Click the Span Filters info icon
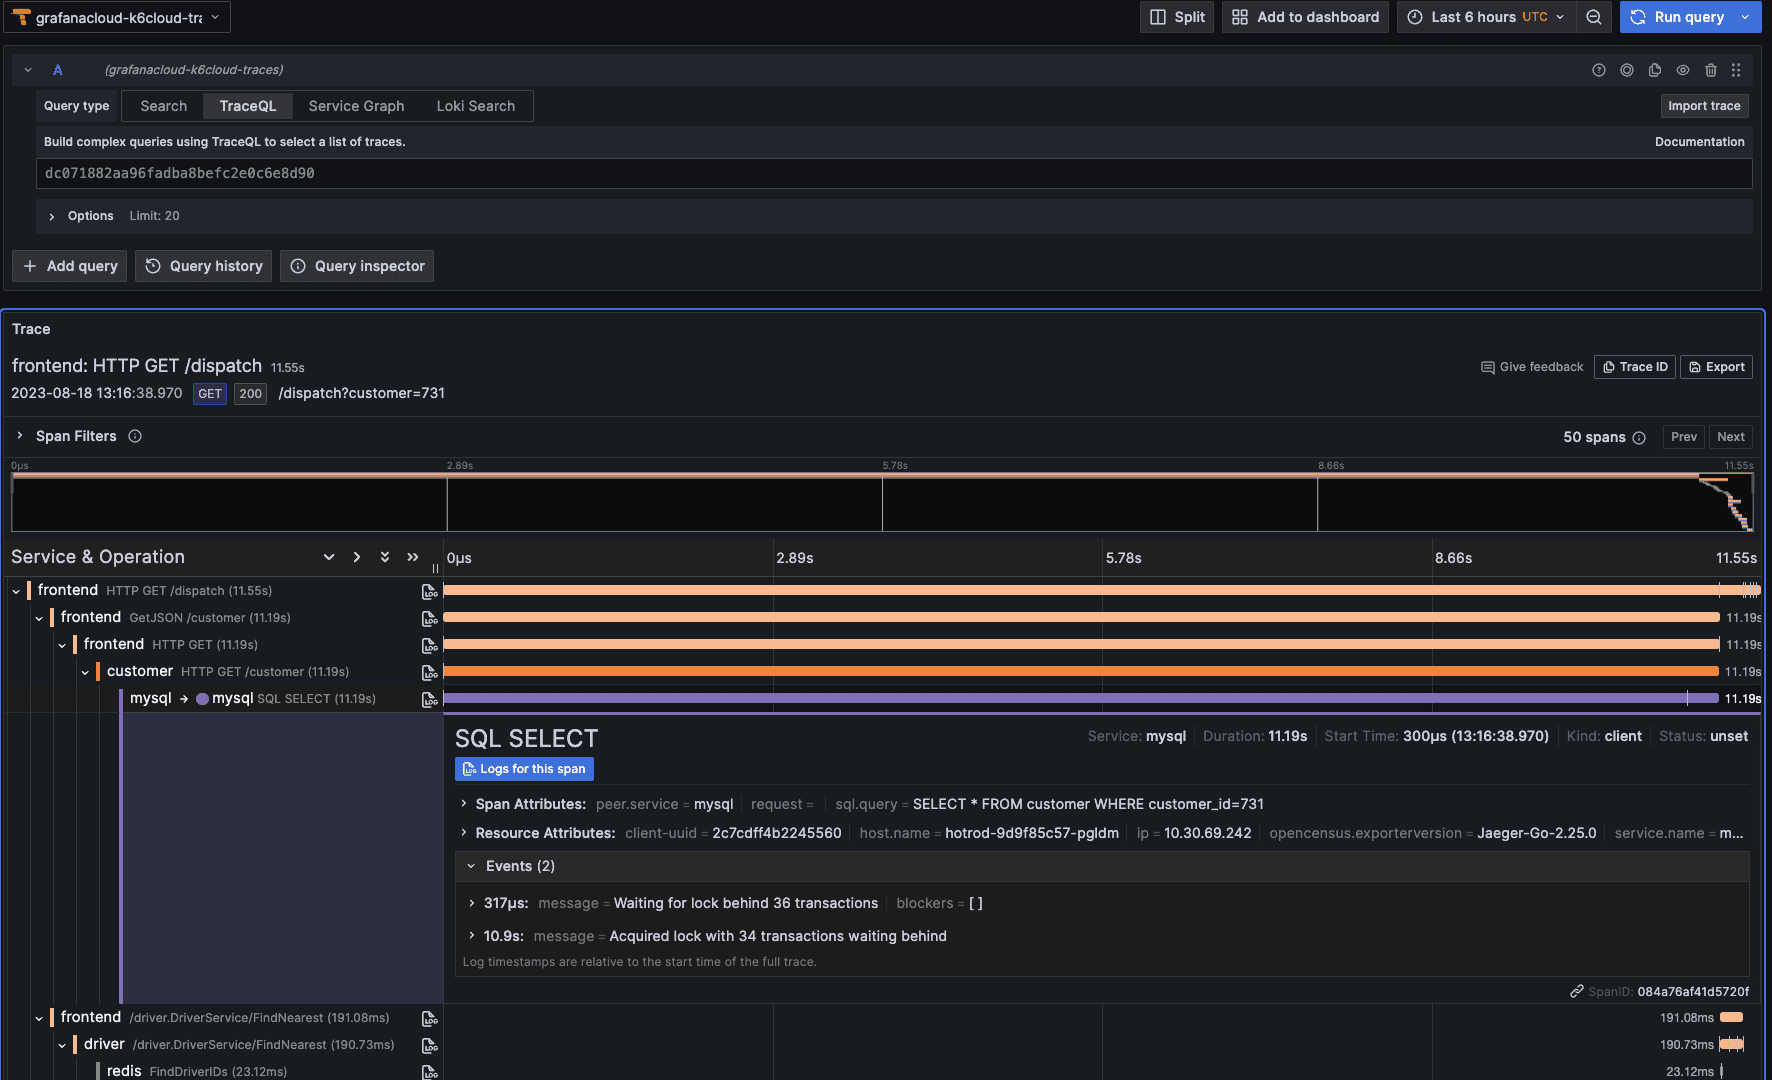The height and width of the screenshot is (1080, 1772). pos(136,436)
